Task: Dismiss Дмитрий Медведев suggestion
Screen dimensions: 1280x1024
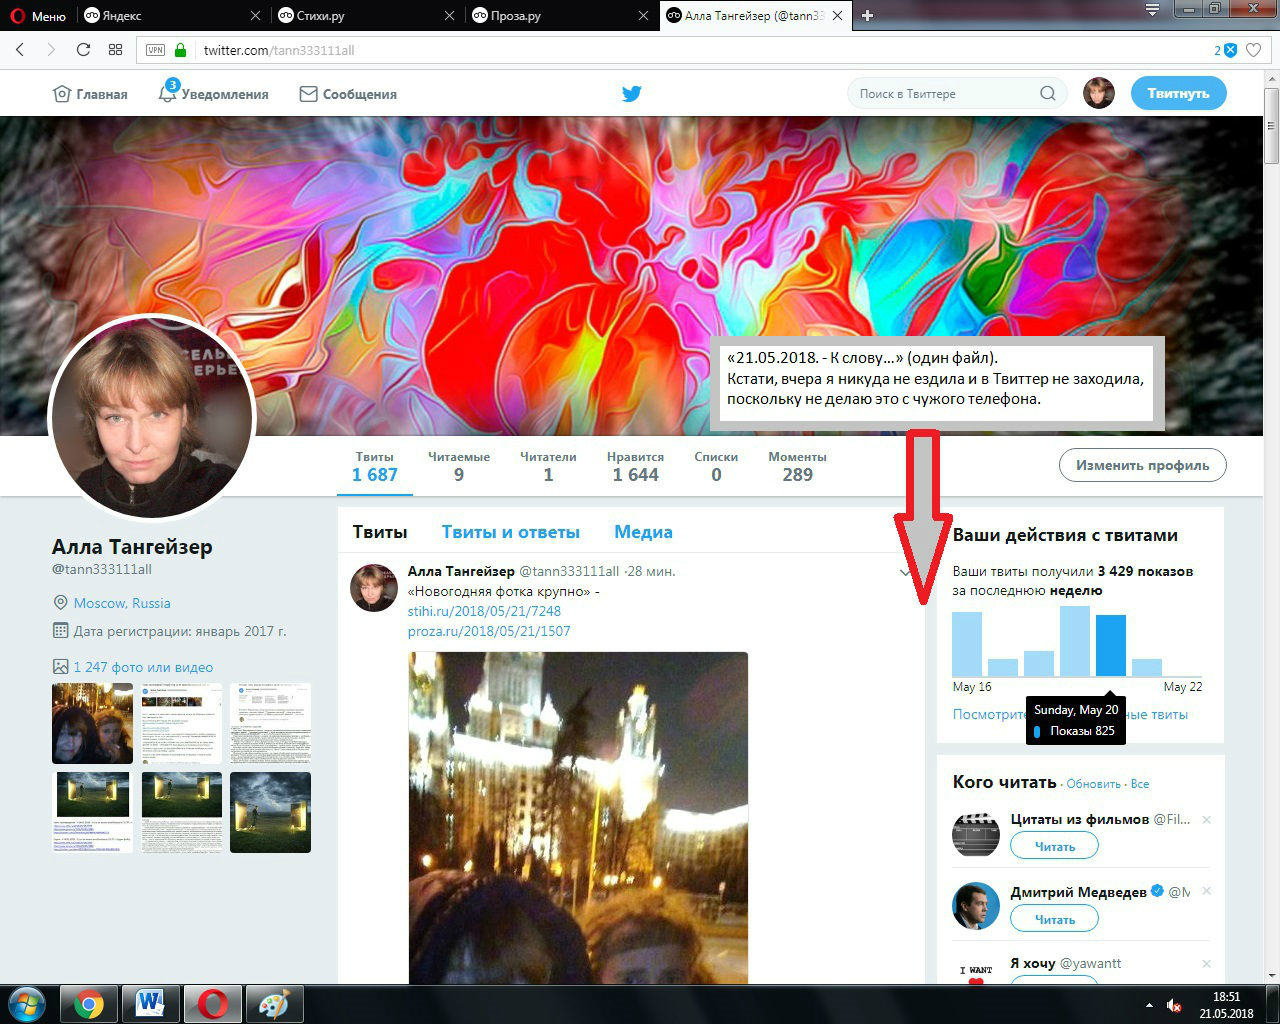Action: point(1206,891)
